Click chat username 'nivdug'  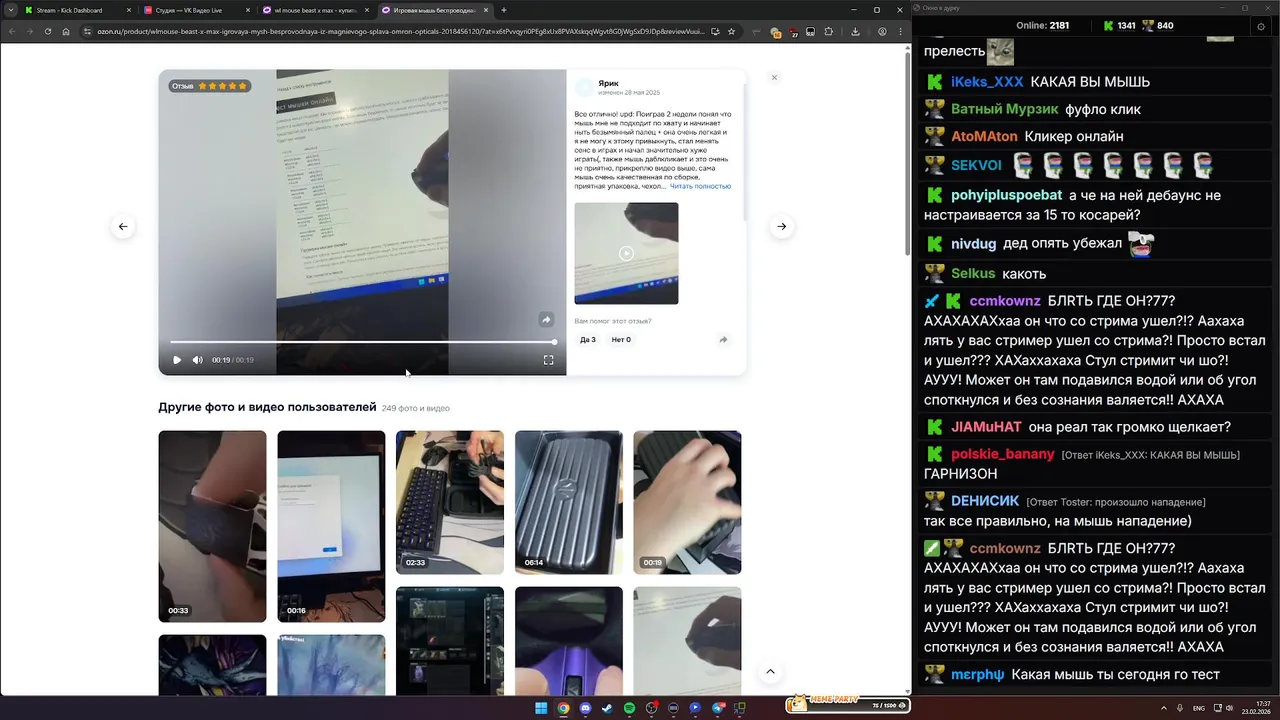973,243
